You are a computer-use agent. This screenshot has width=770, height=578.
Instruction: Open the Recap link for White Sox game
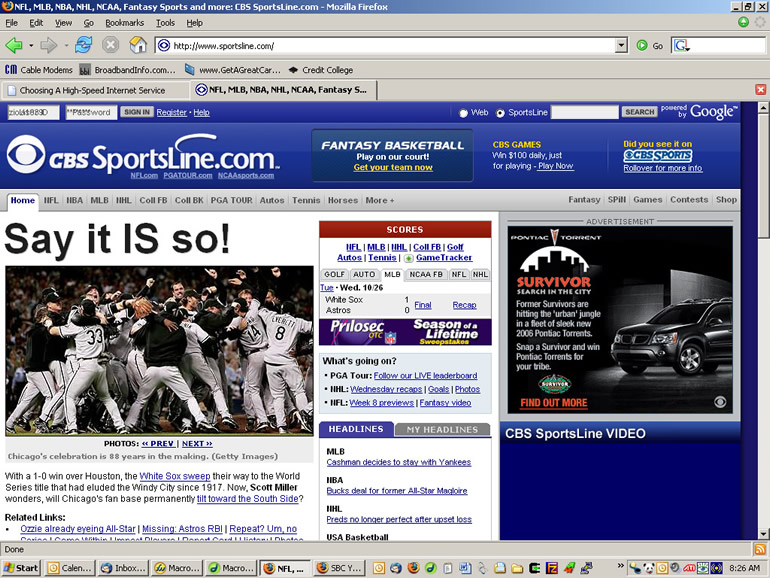coord(464,305)
